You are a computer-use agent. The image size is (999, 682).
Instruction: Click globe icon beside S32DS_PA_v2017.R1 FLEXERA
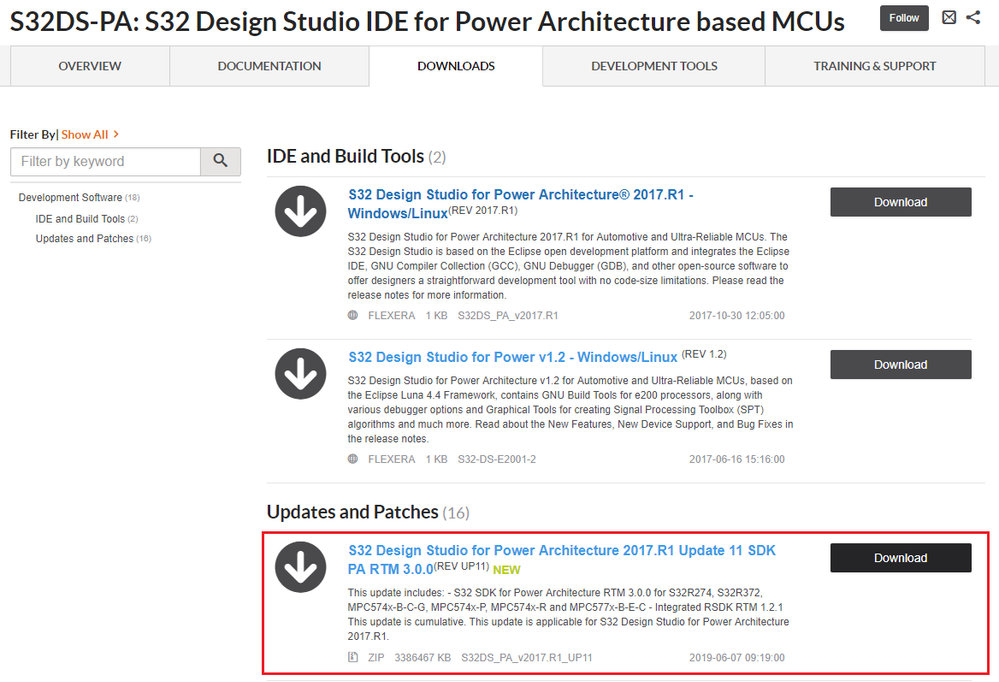353,315
